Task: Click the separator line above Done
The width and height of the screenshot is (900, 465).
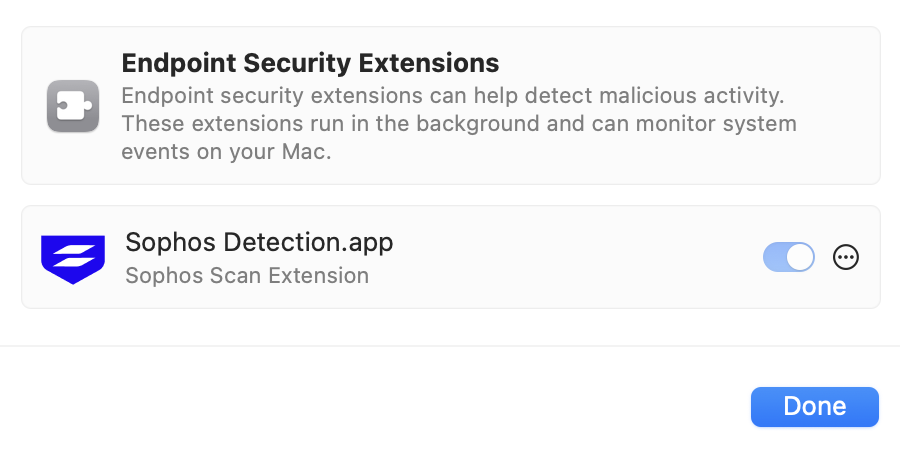Action: pyautogui.click(x=450, y=346)
